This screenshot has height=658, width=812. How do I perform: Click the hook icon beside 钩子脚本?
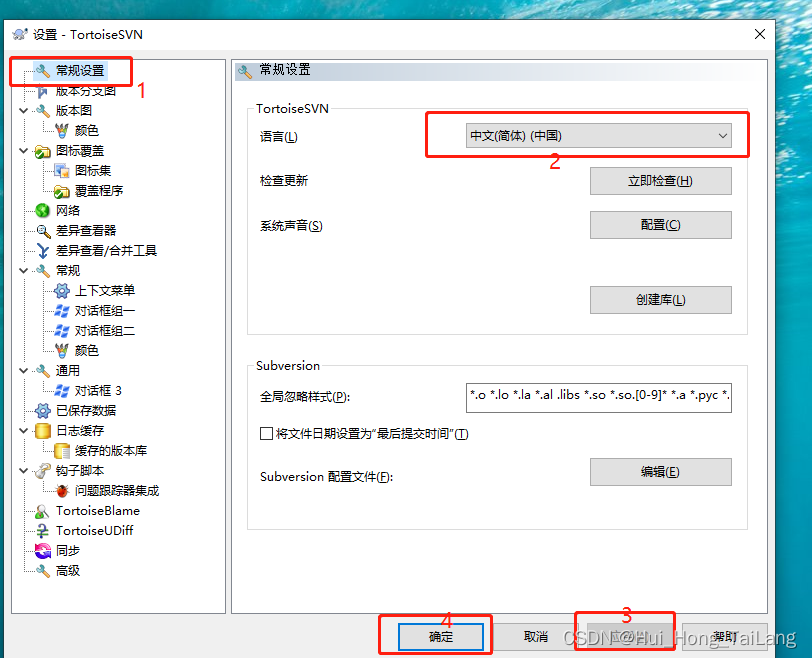(42, 471)
